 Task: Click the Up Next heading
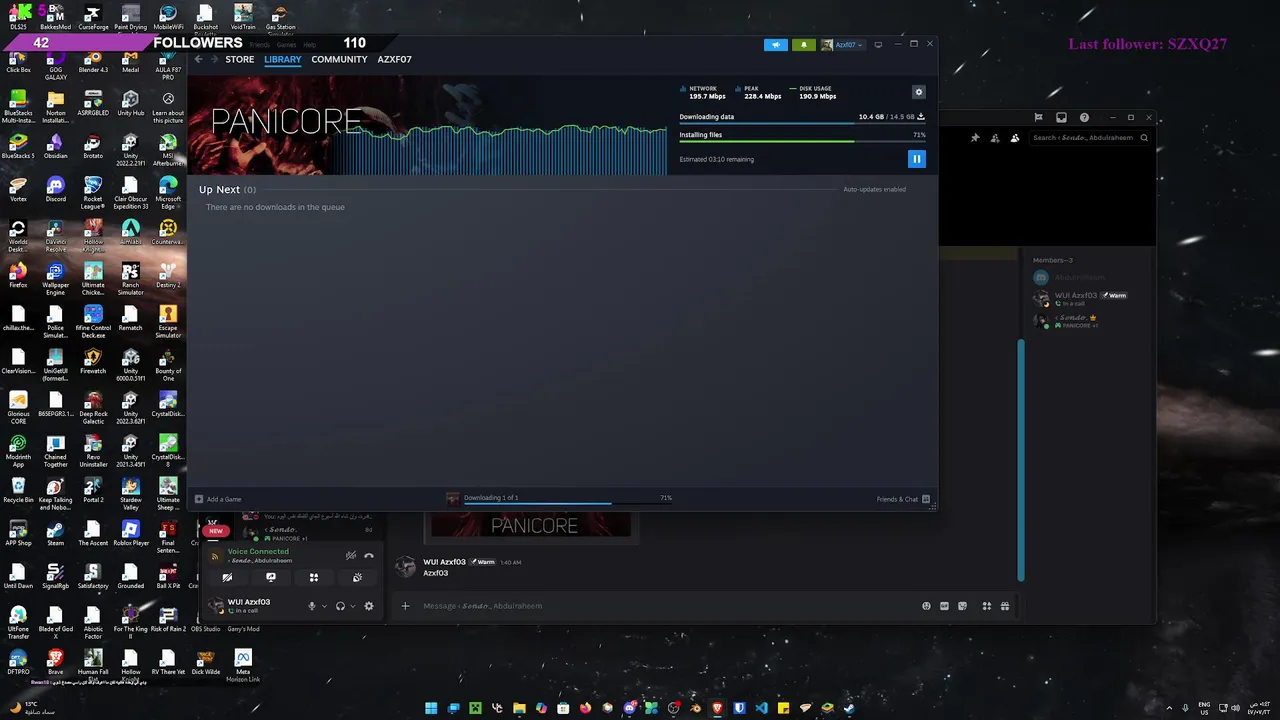[x=219, y=189]
